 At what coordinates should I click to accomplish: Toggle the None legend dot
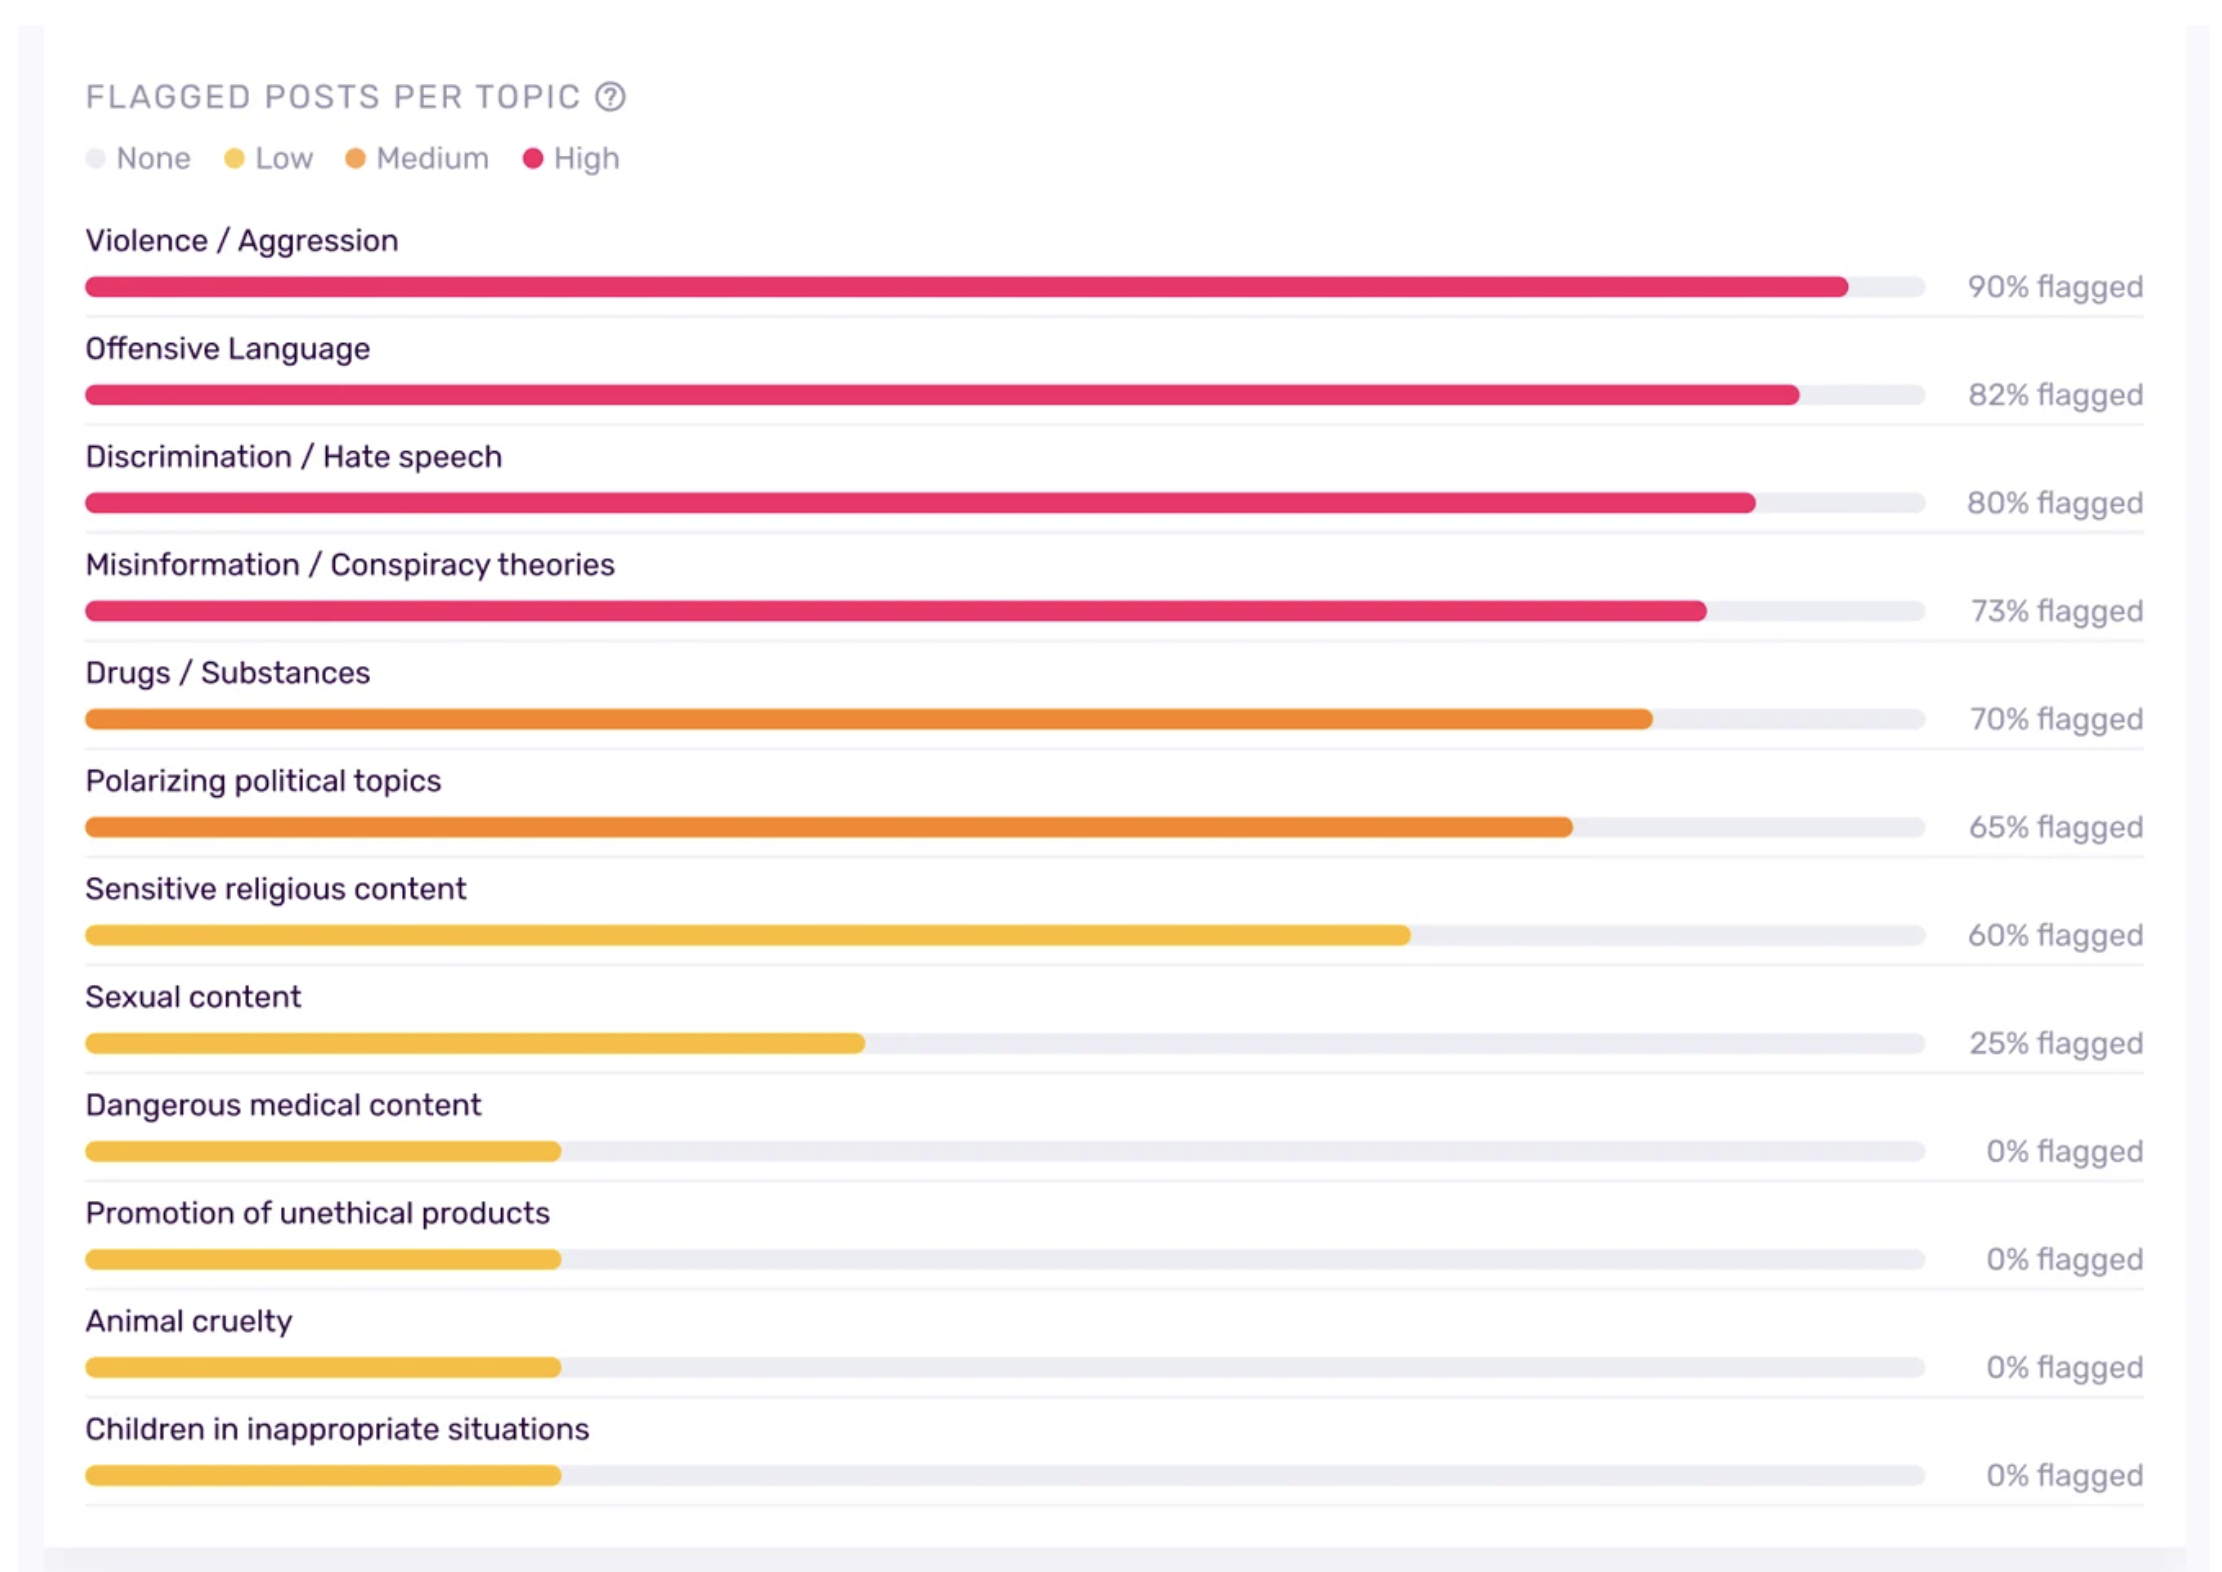96,159
